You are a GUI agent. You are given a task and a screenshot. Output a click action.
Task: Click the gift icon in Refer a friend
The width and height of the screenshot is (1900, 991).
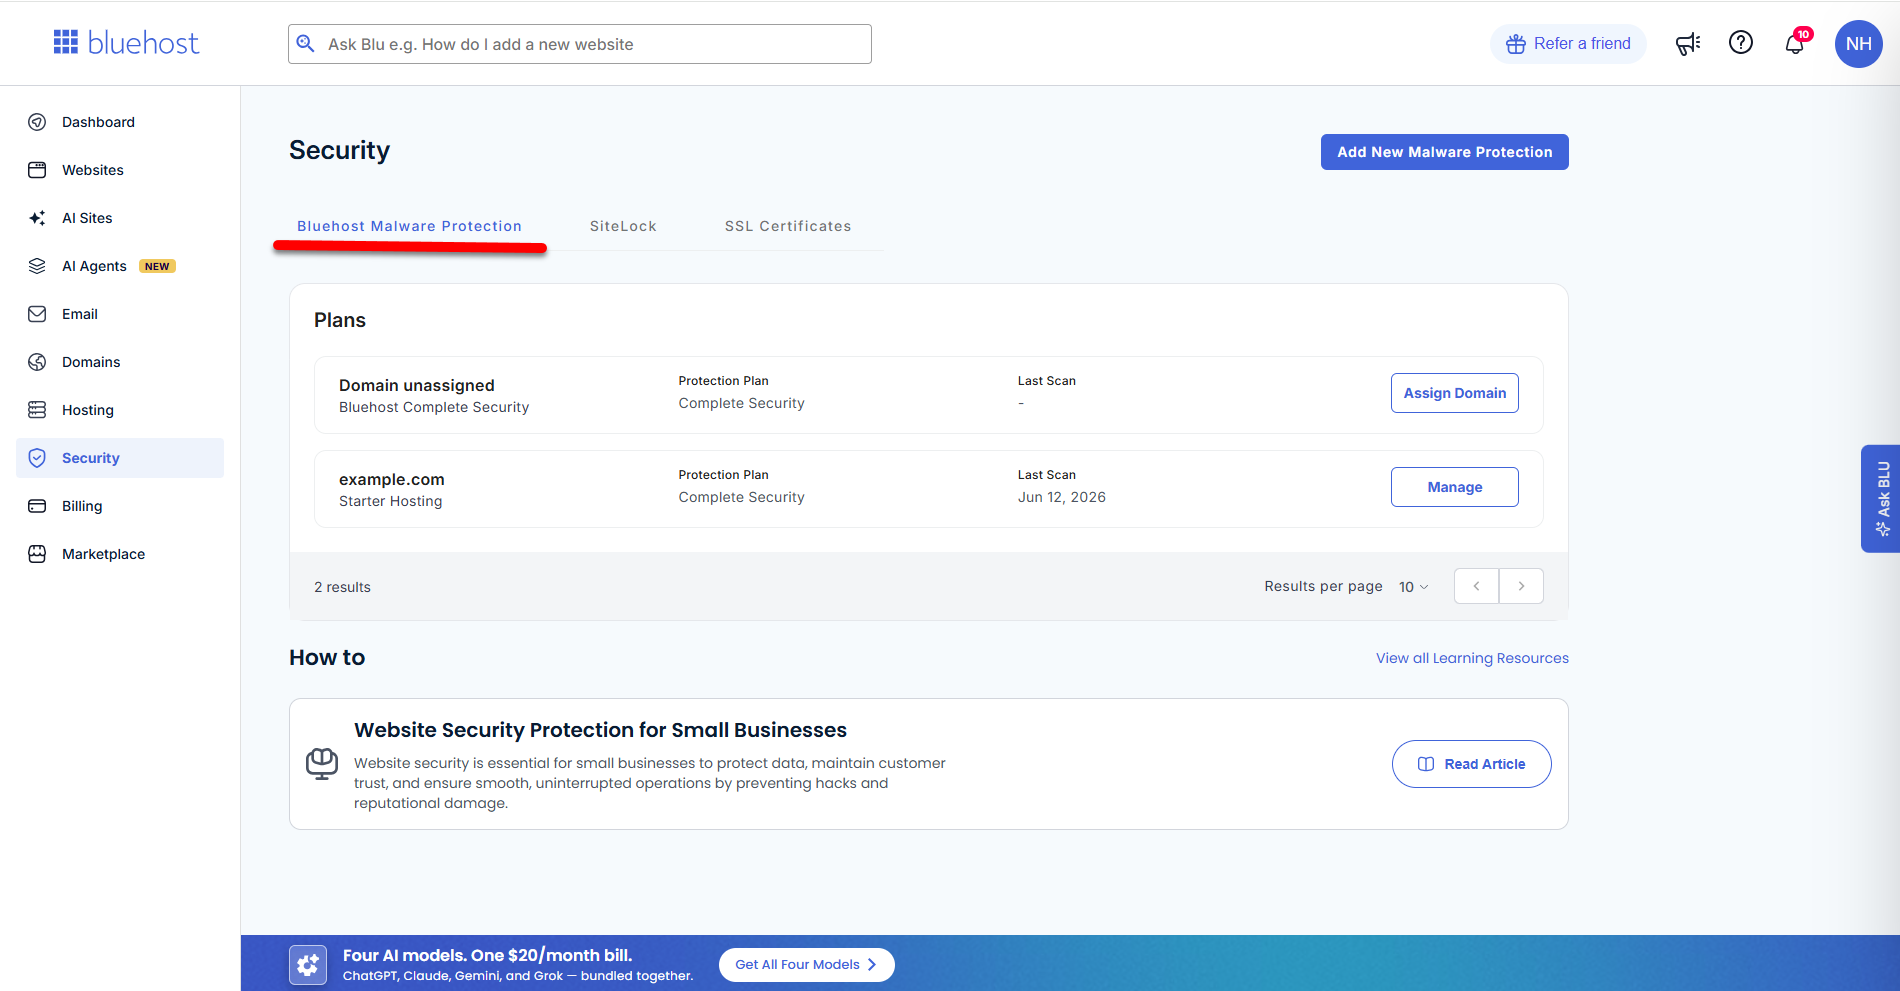[1516, 44]
